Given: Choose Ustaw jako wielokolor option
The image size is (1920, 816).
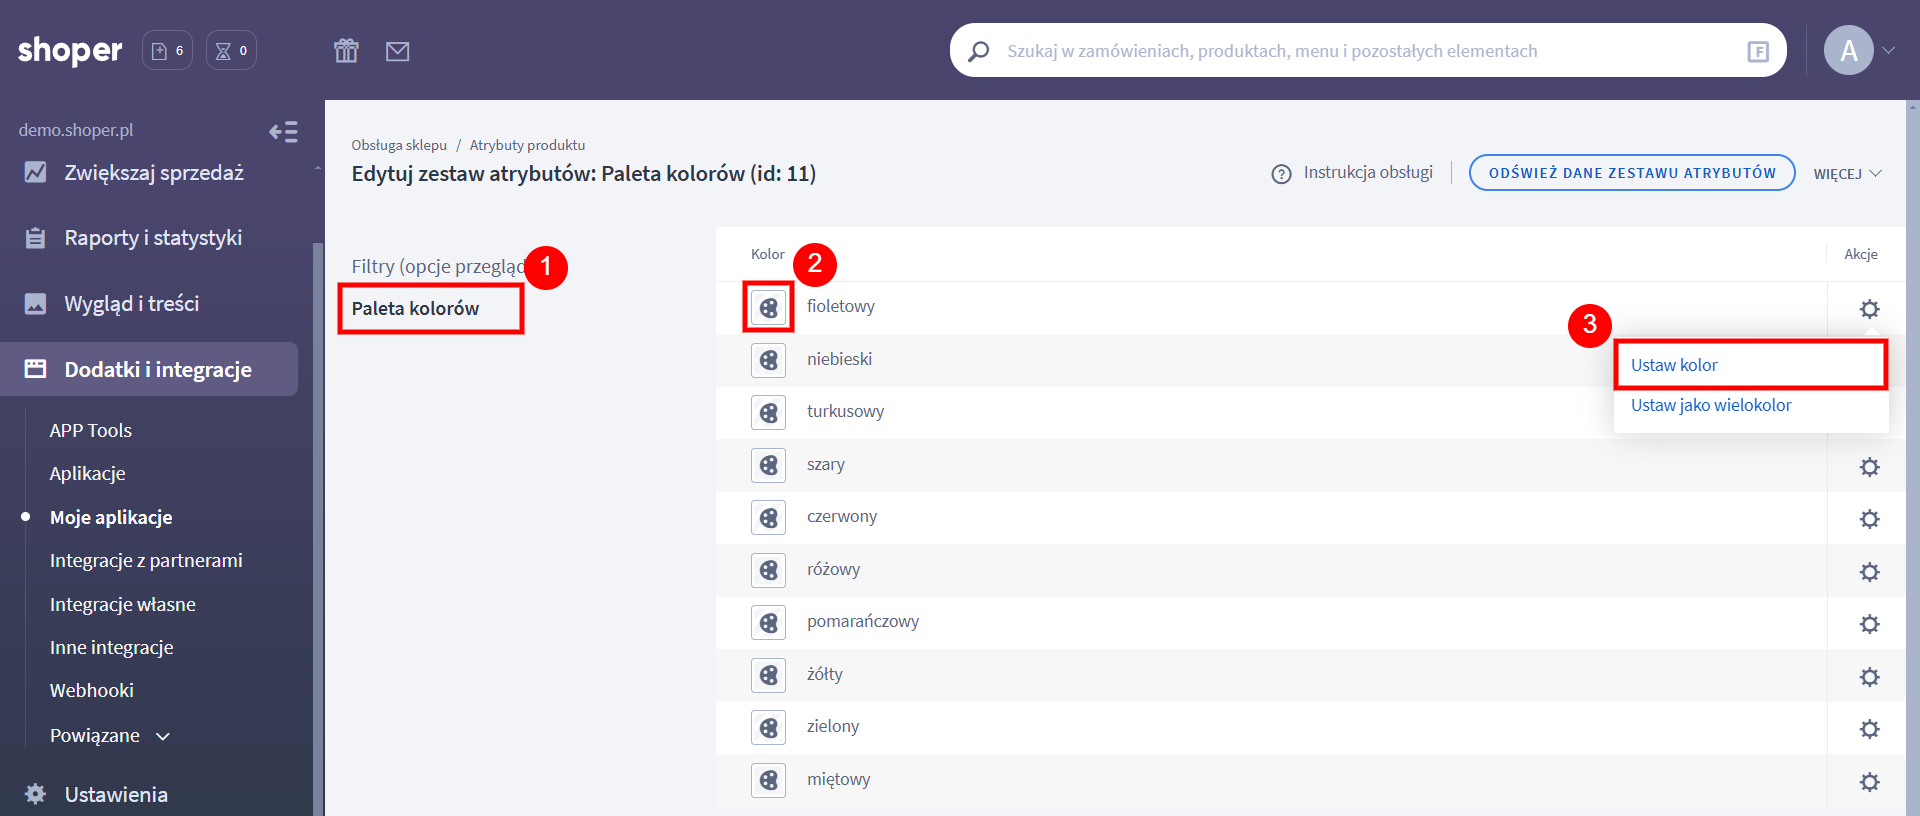Looking at the screenshot, I should (x=1710, y=405).
